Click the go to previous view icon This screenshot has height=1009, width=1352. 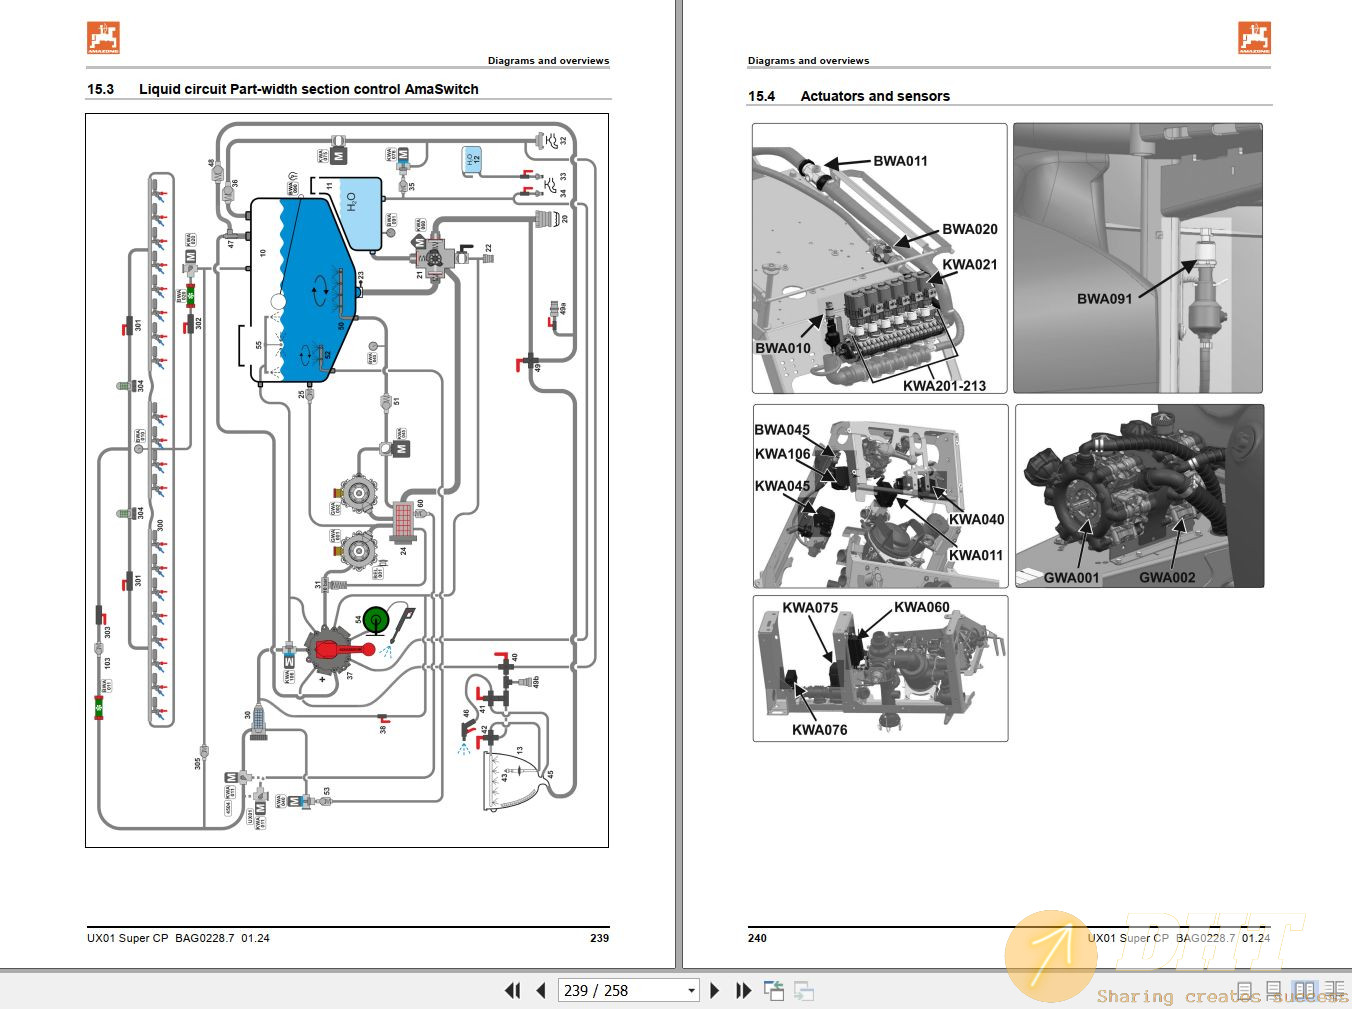774,990
